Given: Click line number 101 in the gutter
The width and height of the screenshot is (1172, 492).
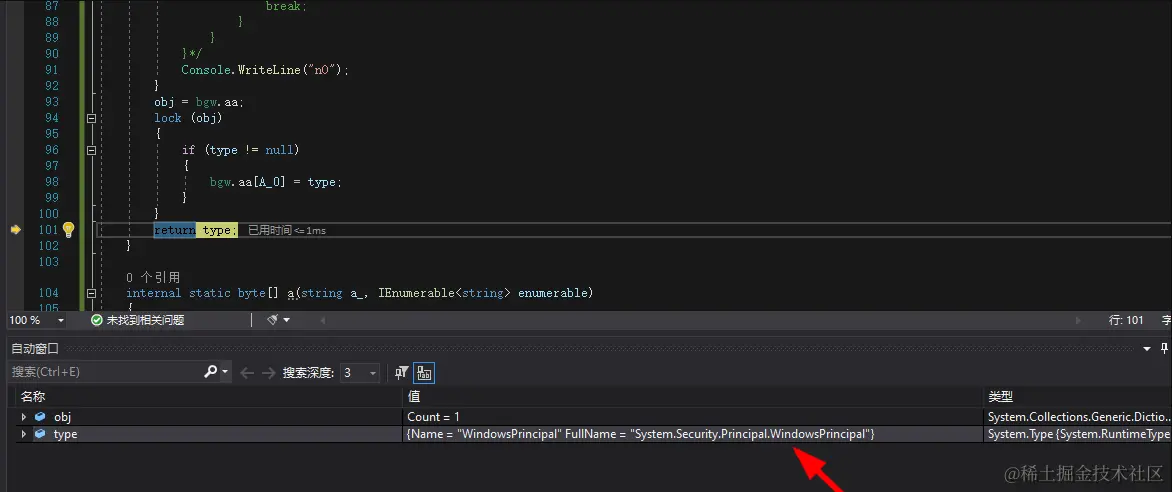Looking at the screenshot, I should pos(48,230).
